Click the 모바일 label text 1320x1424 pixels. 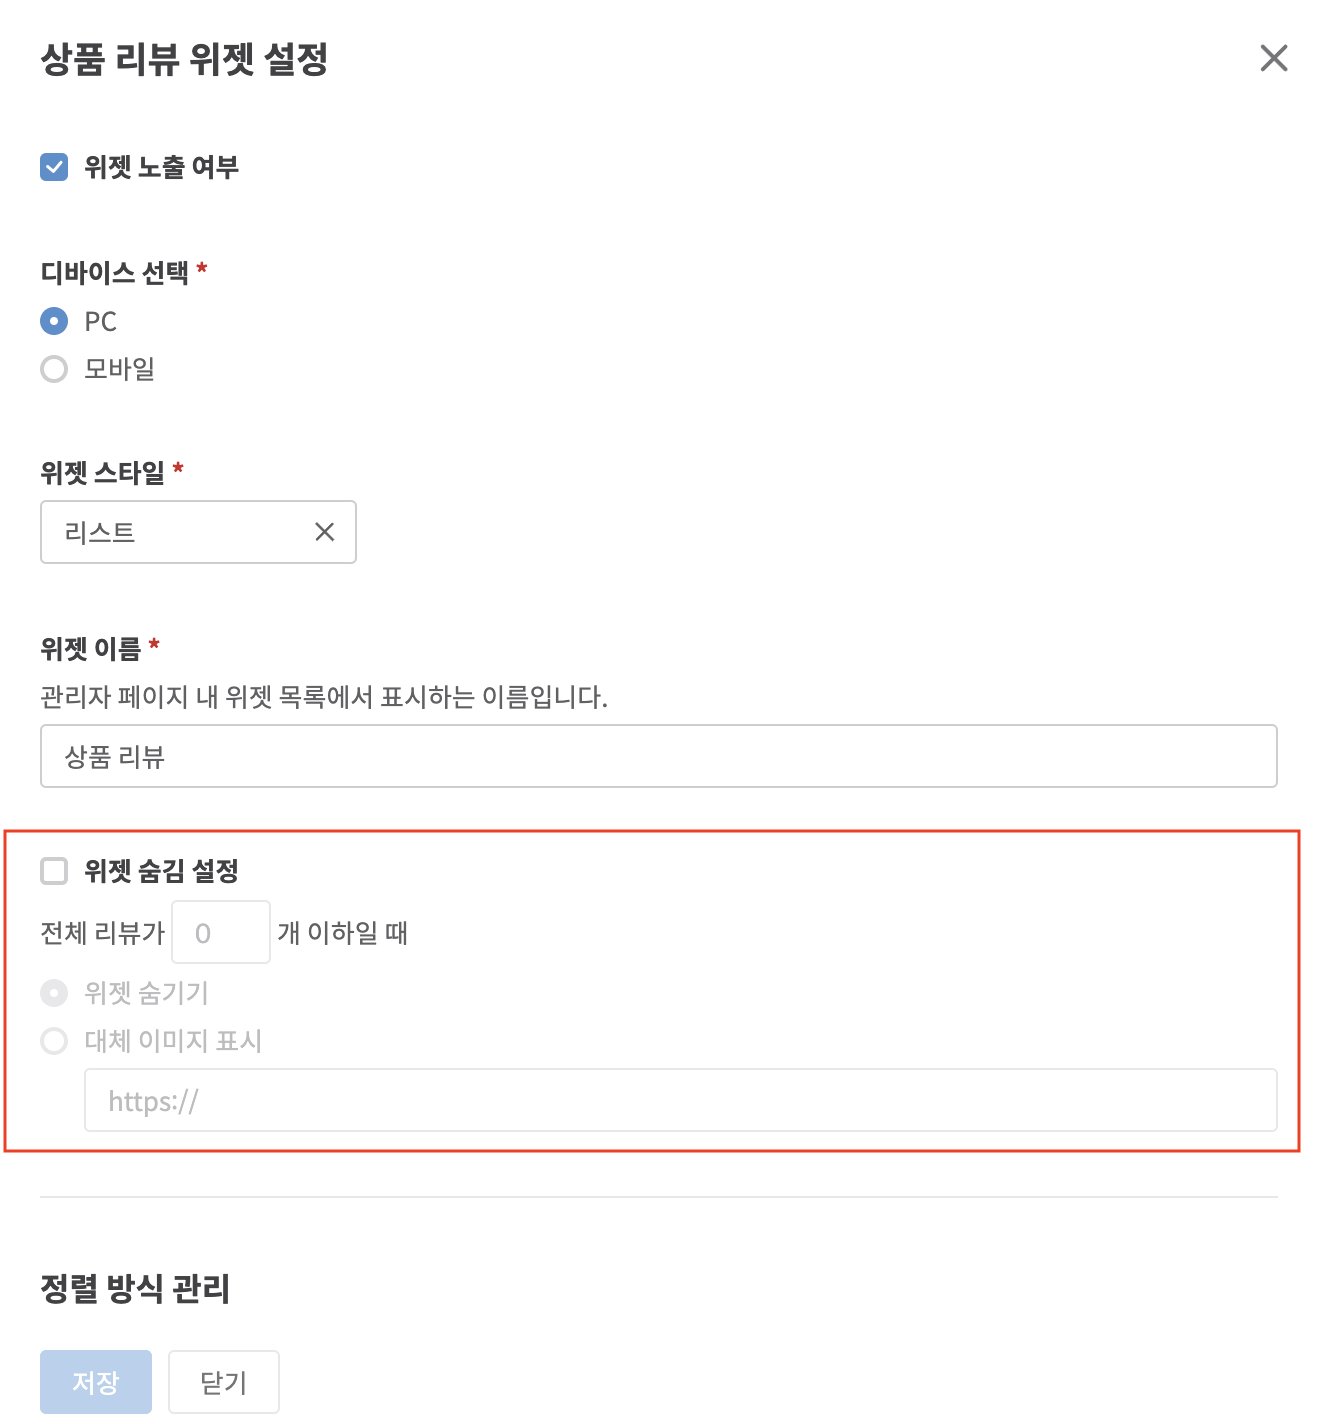[x=119, y=369]
